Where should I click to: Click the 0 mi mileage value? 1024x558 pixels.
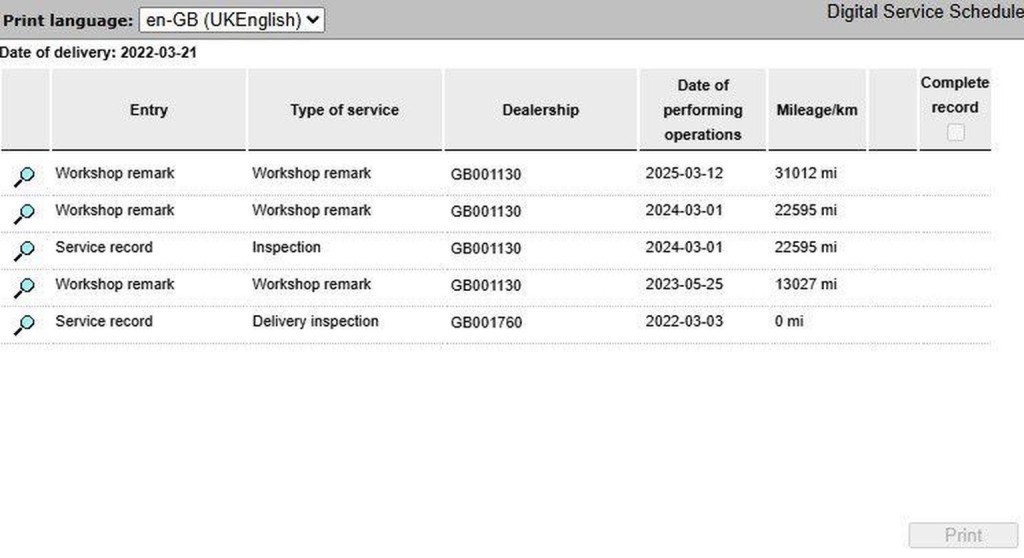click(789, 321)
